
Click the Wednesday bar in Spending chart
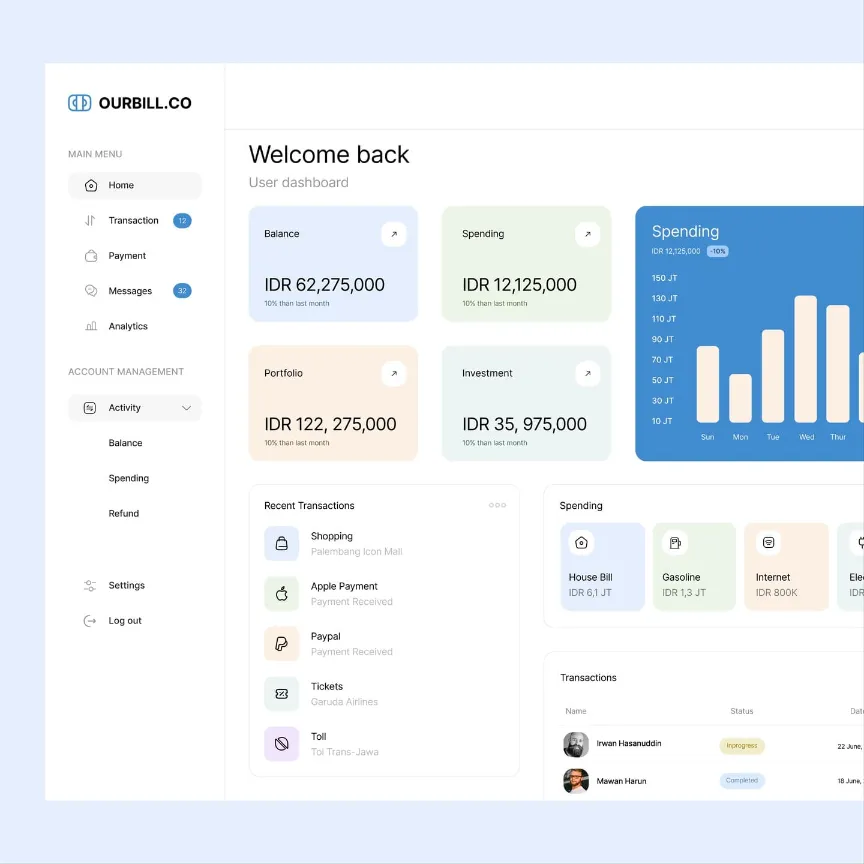(805, 359)
